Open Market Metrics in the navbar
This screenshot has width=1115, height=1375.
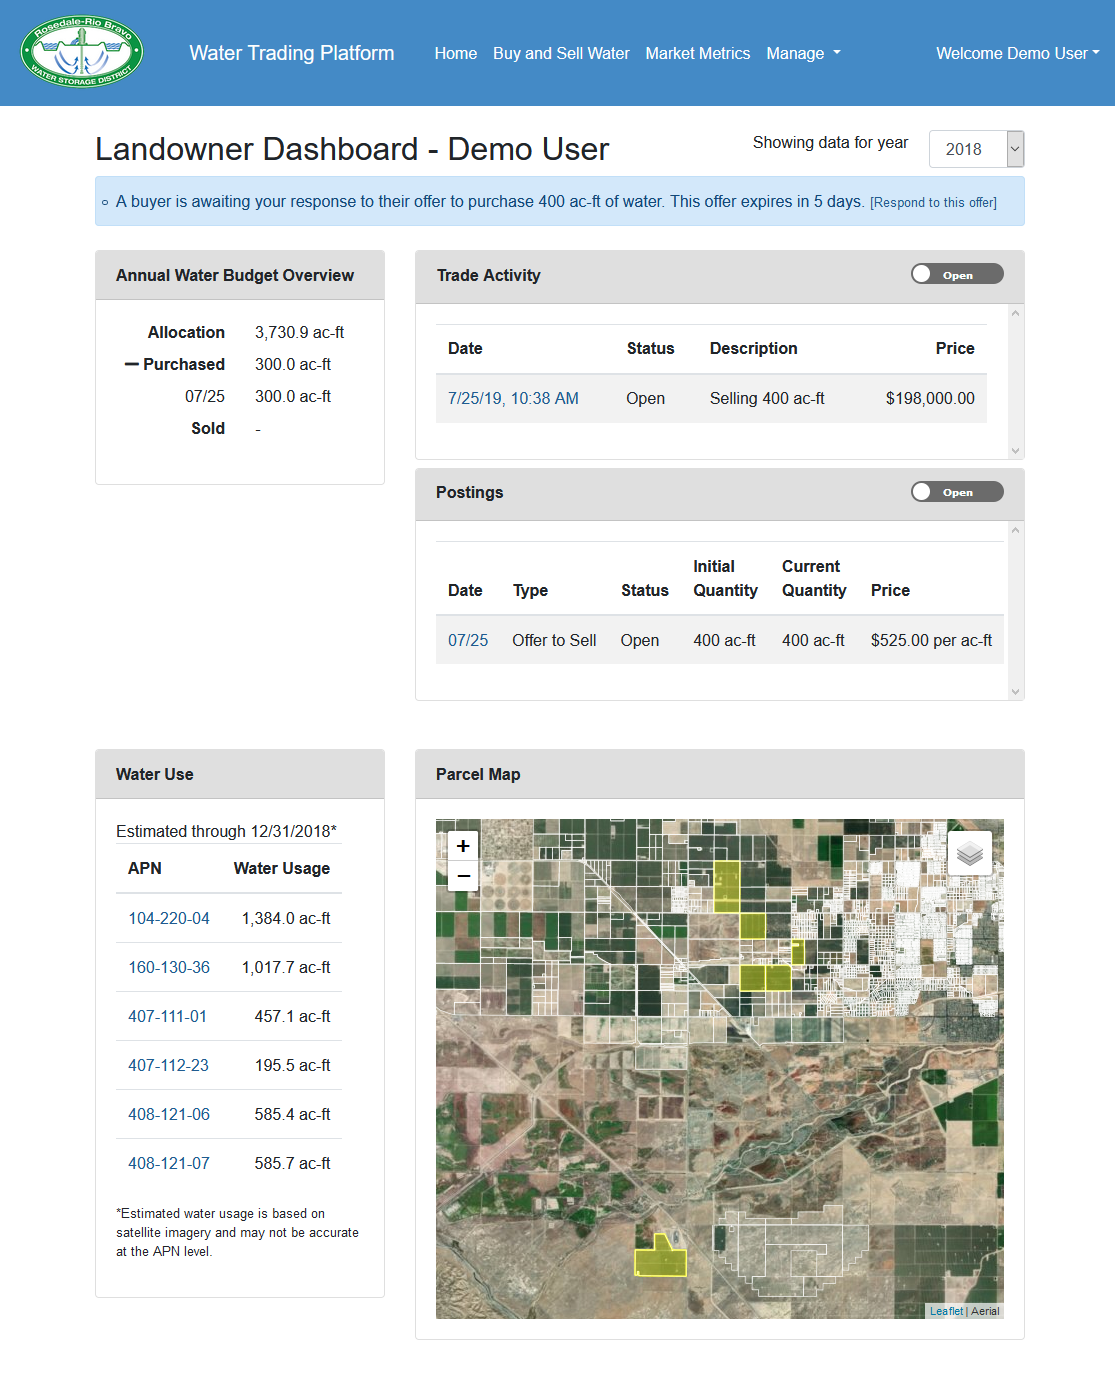click(x=697, y=53)
